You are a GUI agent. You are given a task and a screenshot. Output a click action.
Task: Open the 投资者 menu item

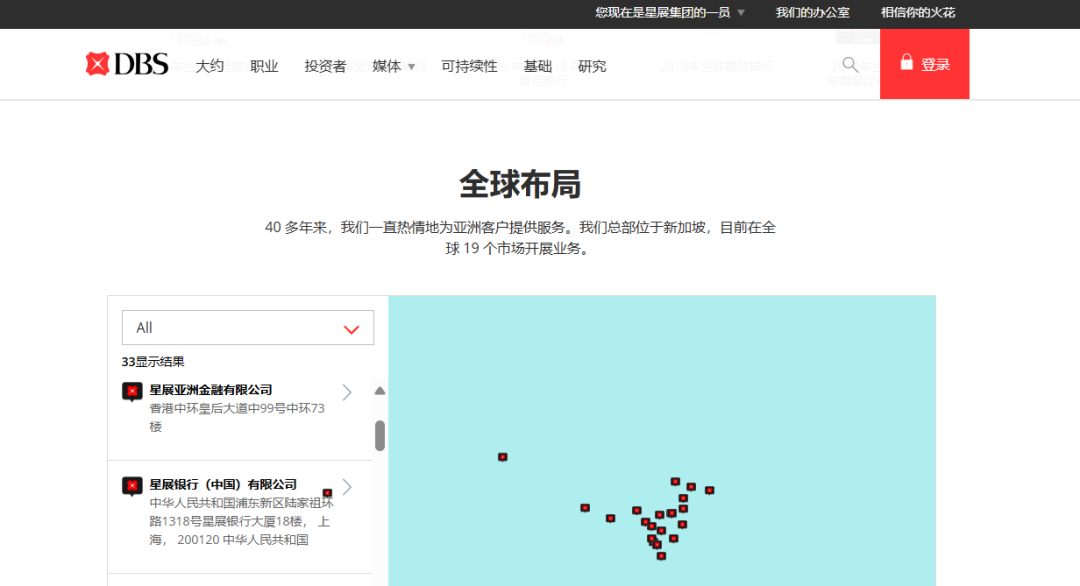pyautogui.click(x=325, y=66)
